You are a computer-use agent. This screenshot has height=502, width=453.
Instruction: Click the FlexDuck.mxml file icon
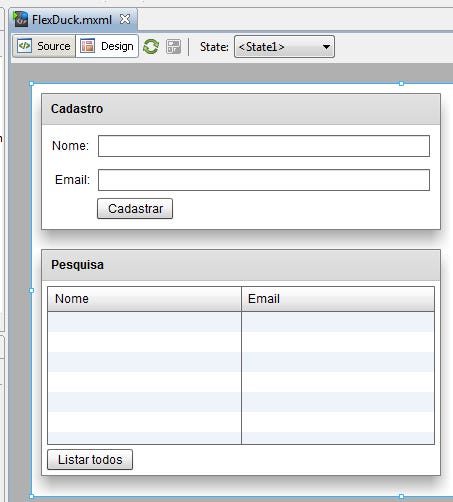21,19
